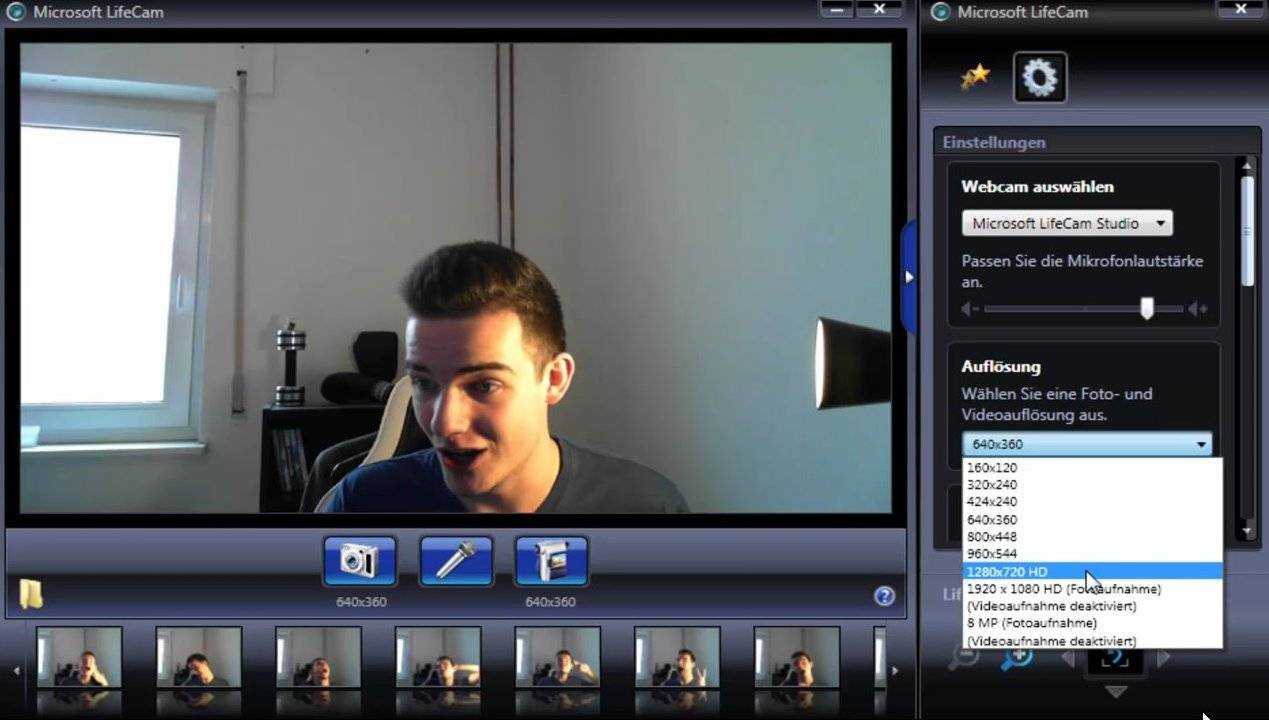Choose 640x360 in the resolution list
This screenshot has height=720, width=1269.
[1092, 519]
